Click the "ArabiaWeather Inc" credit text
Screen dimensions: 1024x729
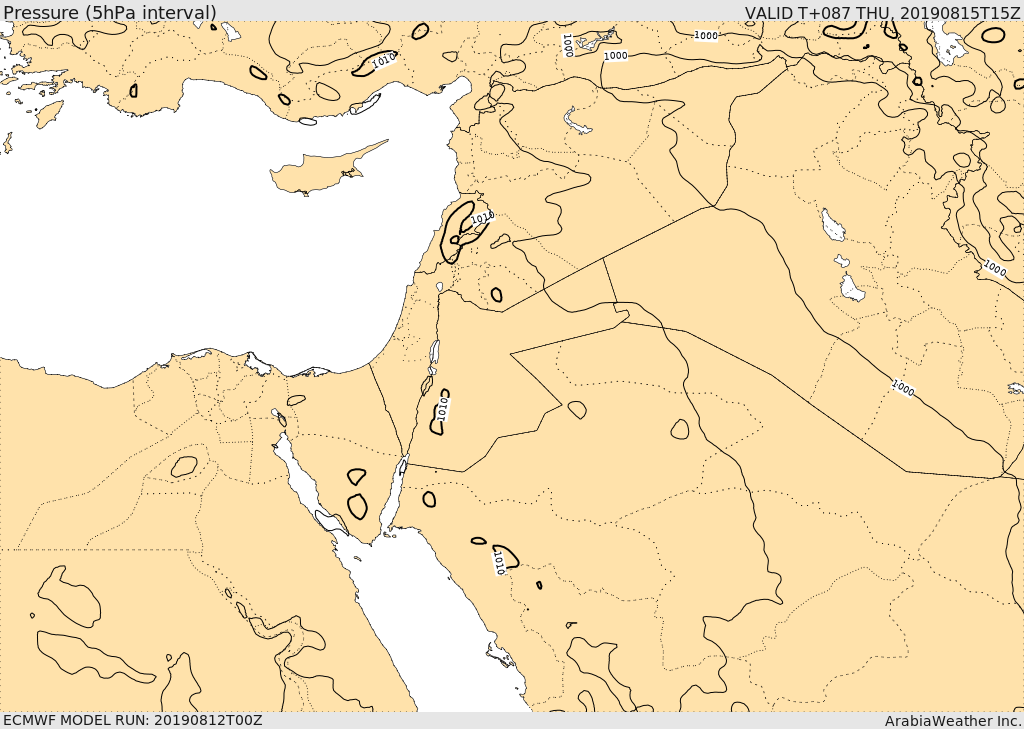point(953,721)
